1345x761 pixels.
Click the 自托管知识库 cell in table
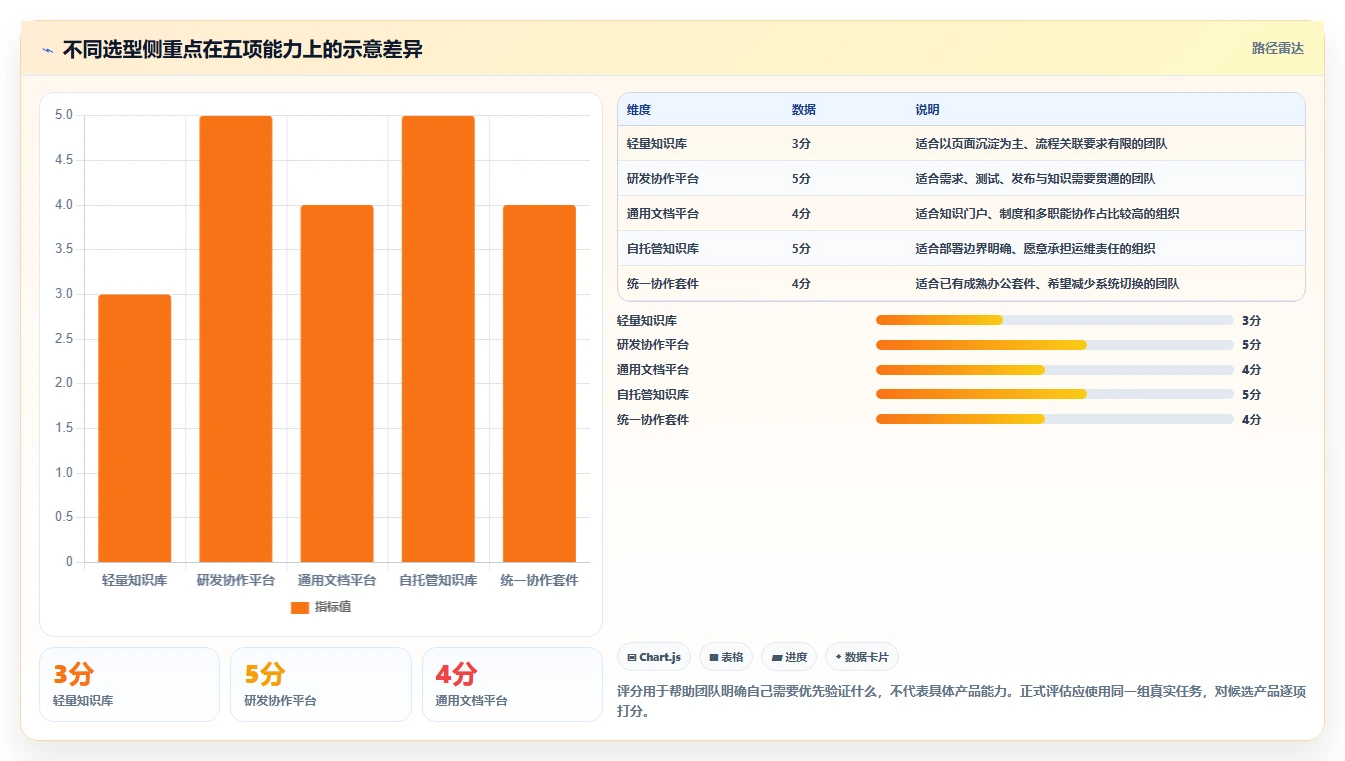click(x=663, y=249)
